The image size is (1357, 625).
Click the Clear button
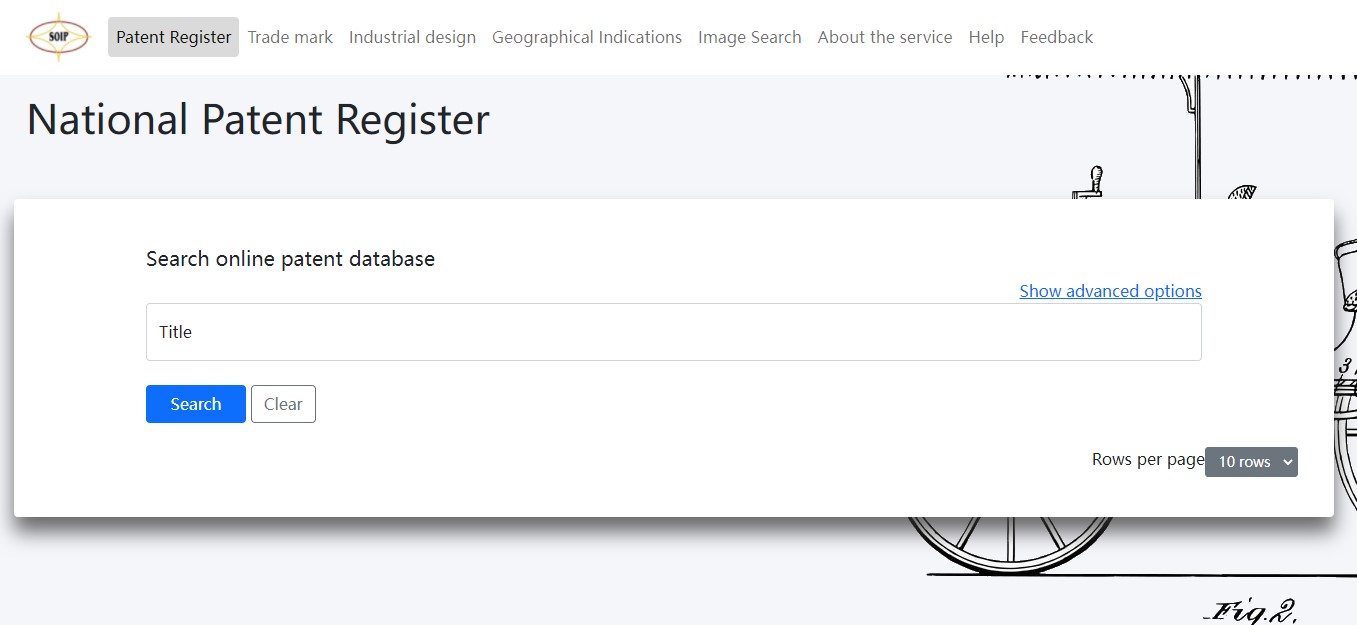click(x=283, y=404)
